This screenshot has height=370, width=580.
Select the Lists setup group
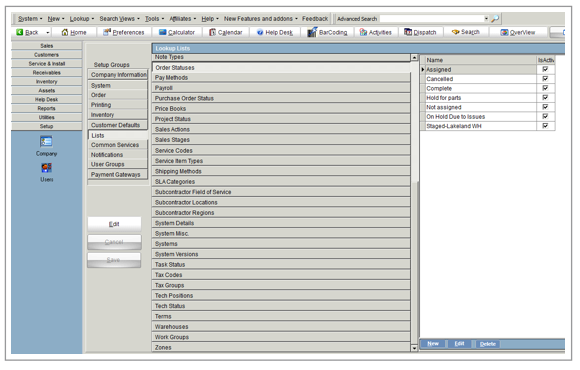tap(118, 135)
